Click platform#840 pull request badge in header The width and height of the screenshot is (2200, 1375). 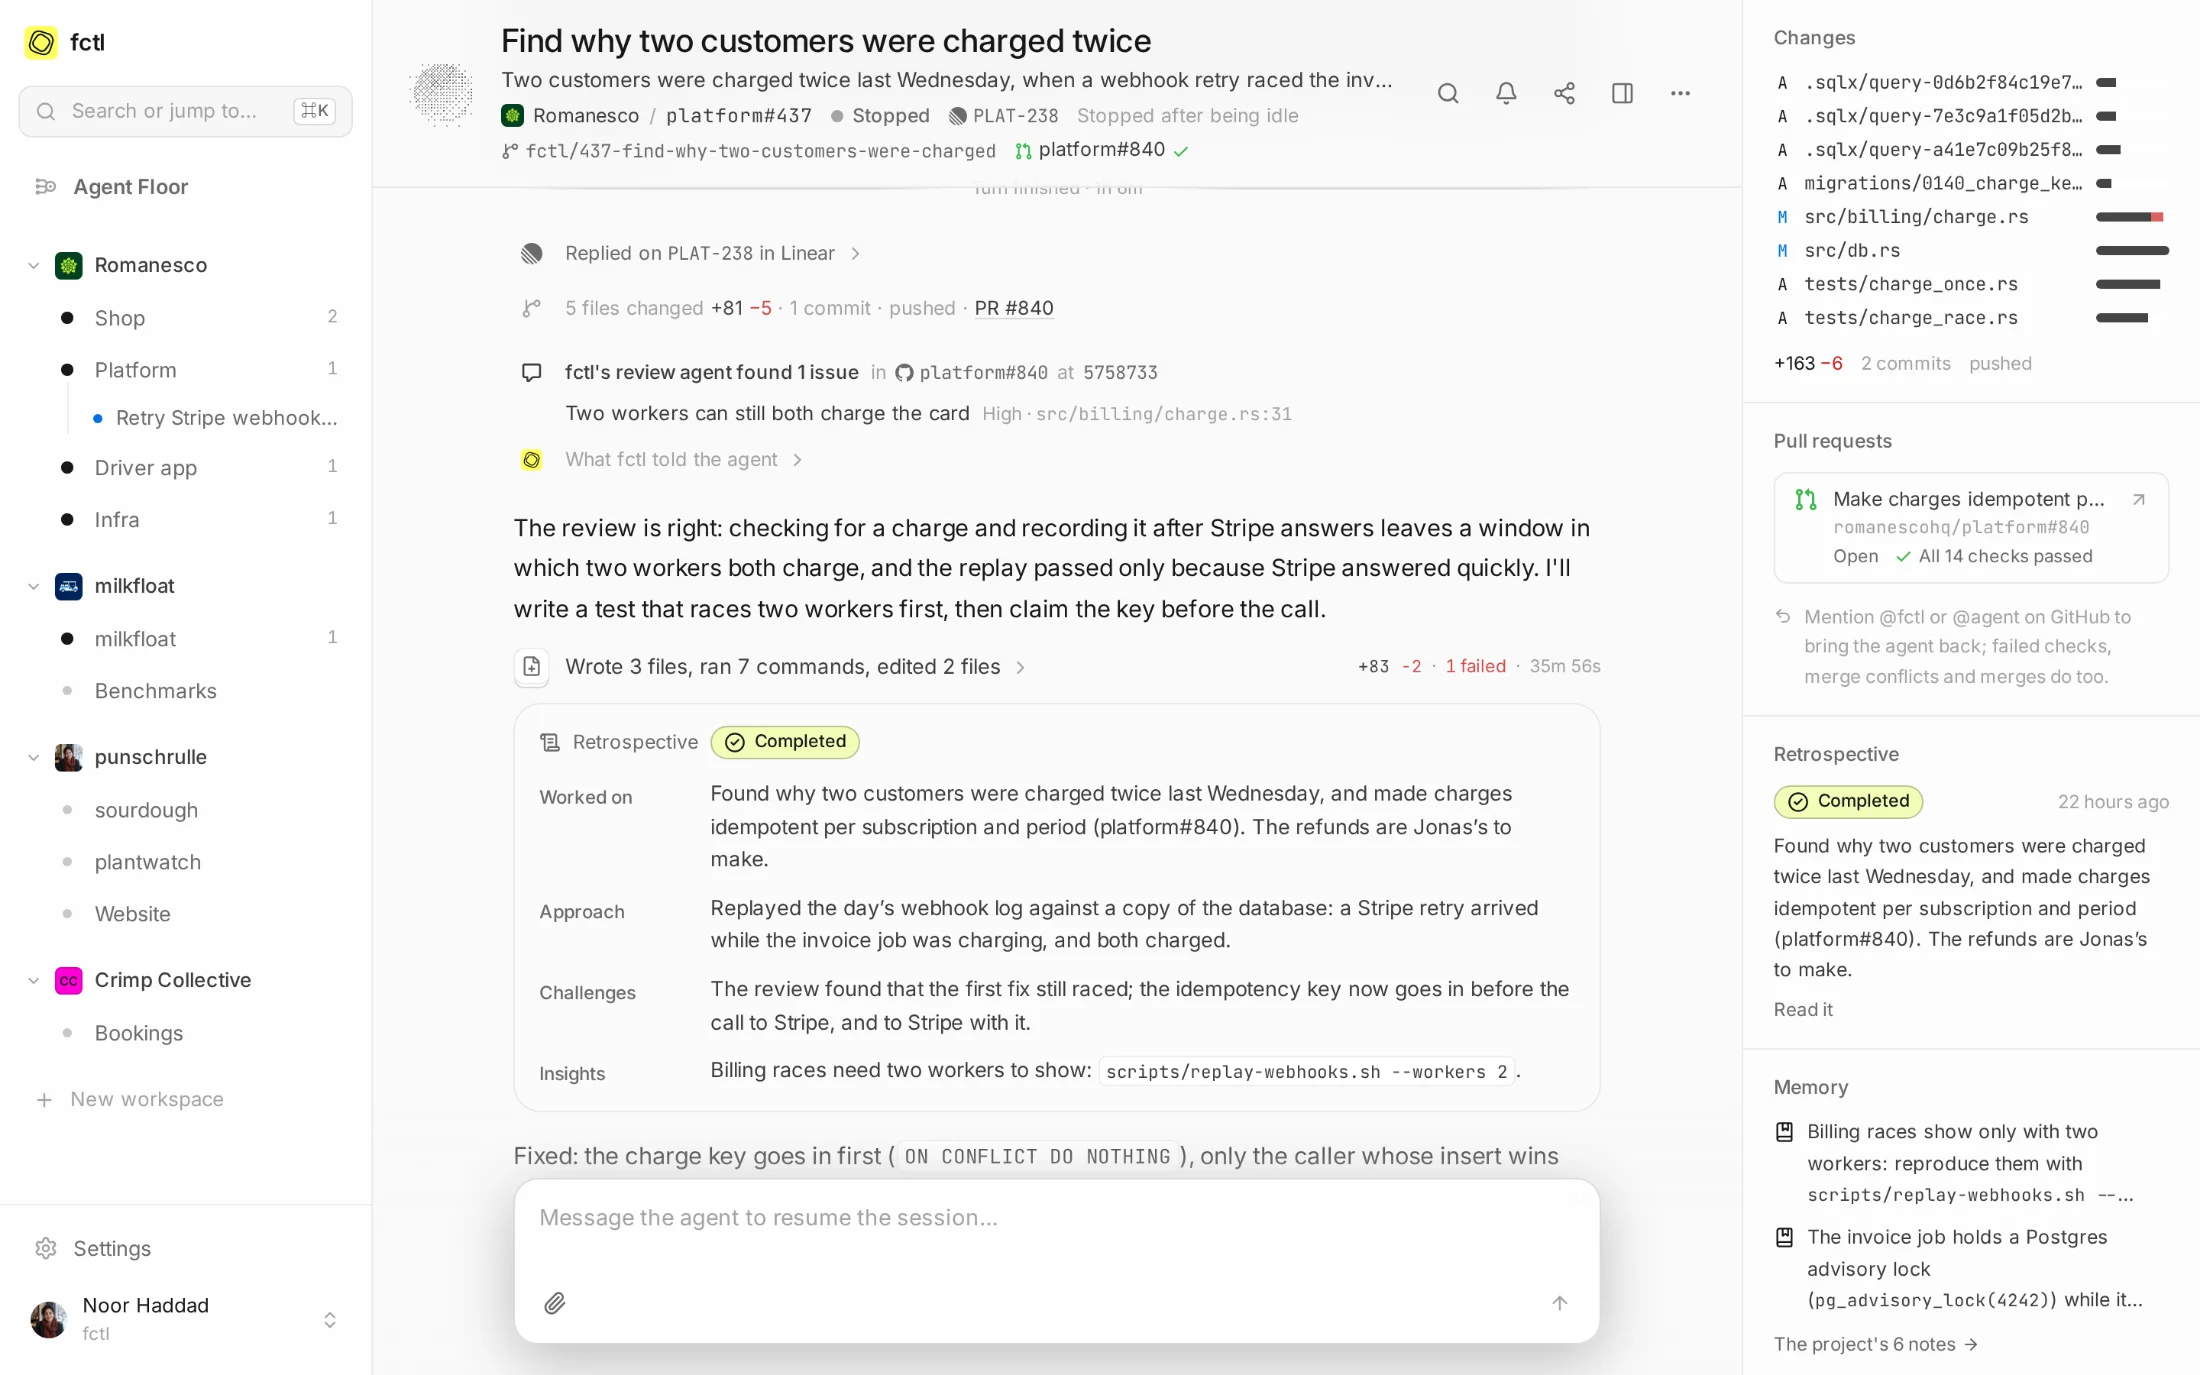point(1101,150)
